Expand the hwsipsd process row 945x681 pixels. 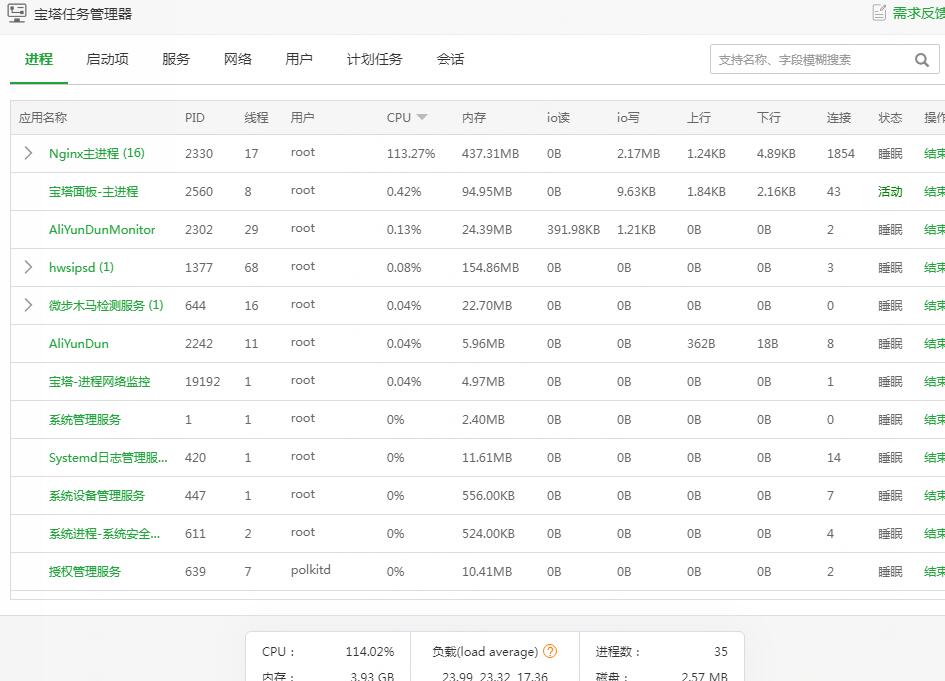[x=28, y=267]
